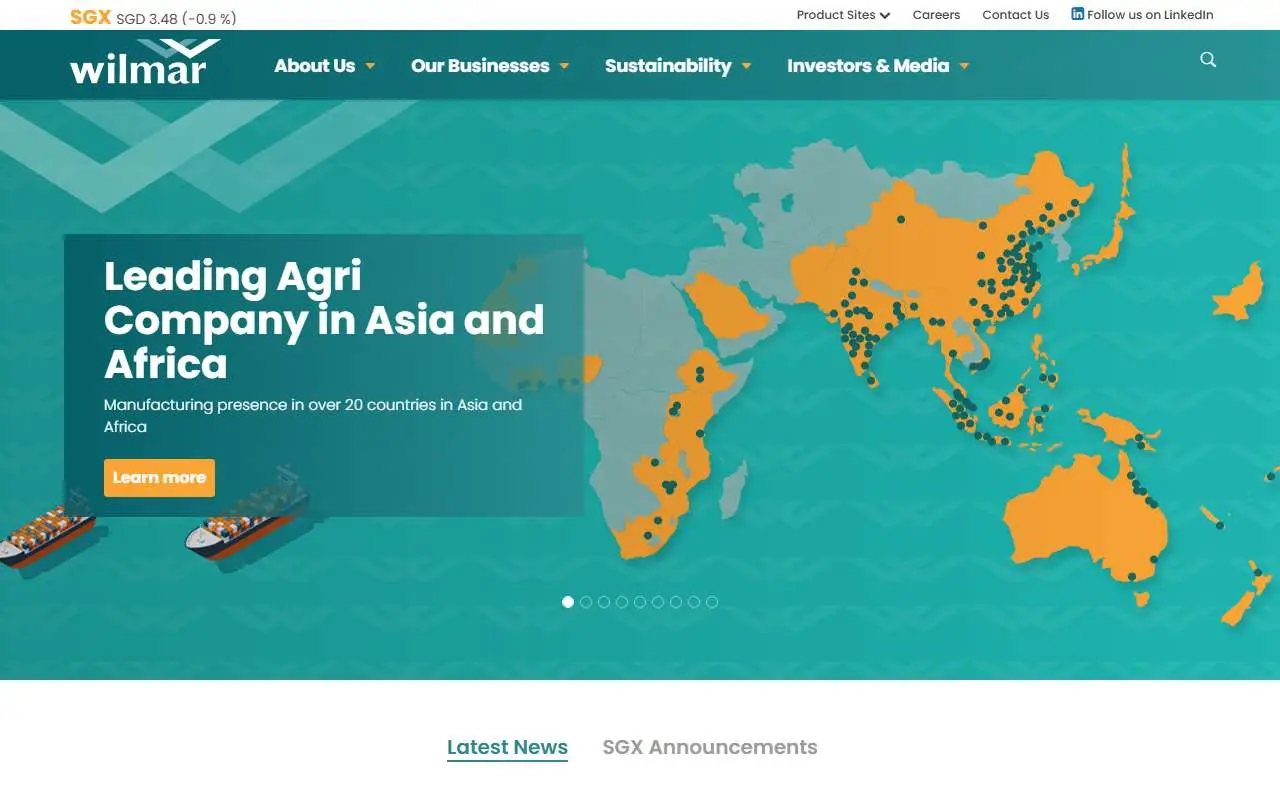Open the Product Sites dropdown
Image resolution: width=1280 pixels, height=800 pixels.
843,15
